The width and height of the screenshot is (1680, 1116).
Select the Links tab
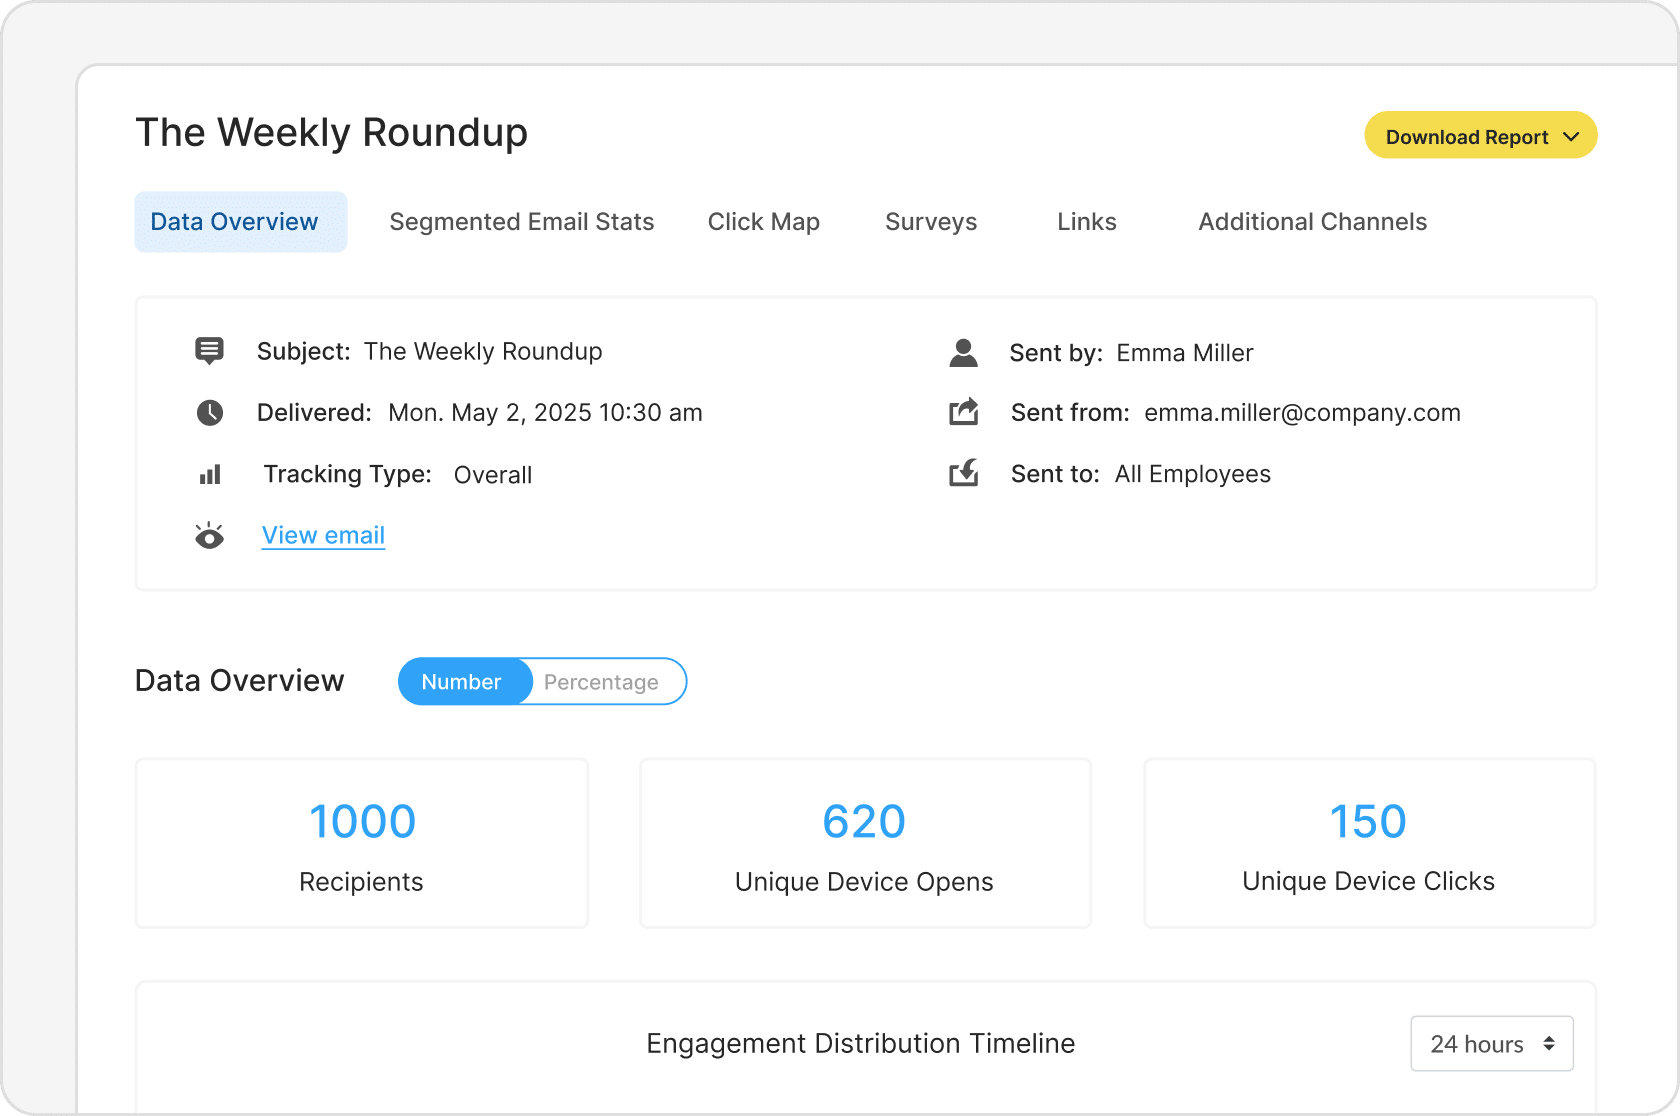pyautogui.click(x=1086, y=222)
